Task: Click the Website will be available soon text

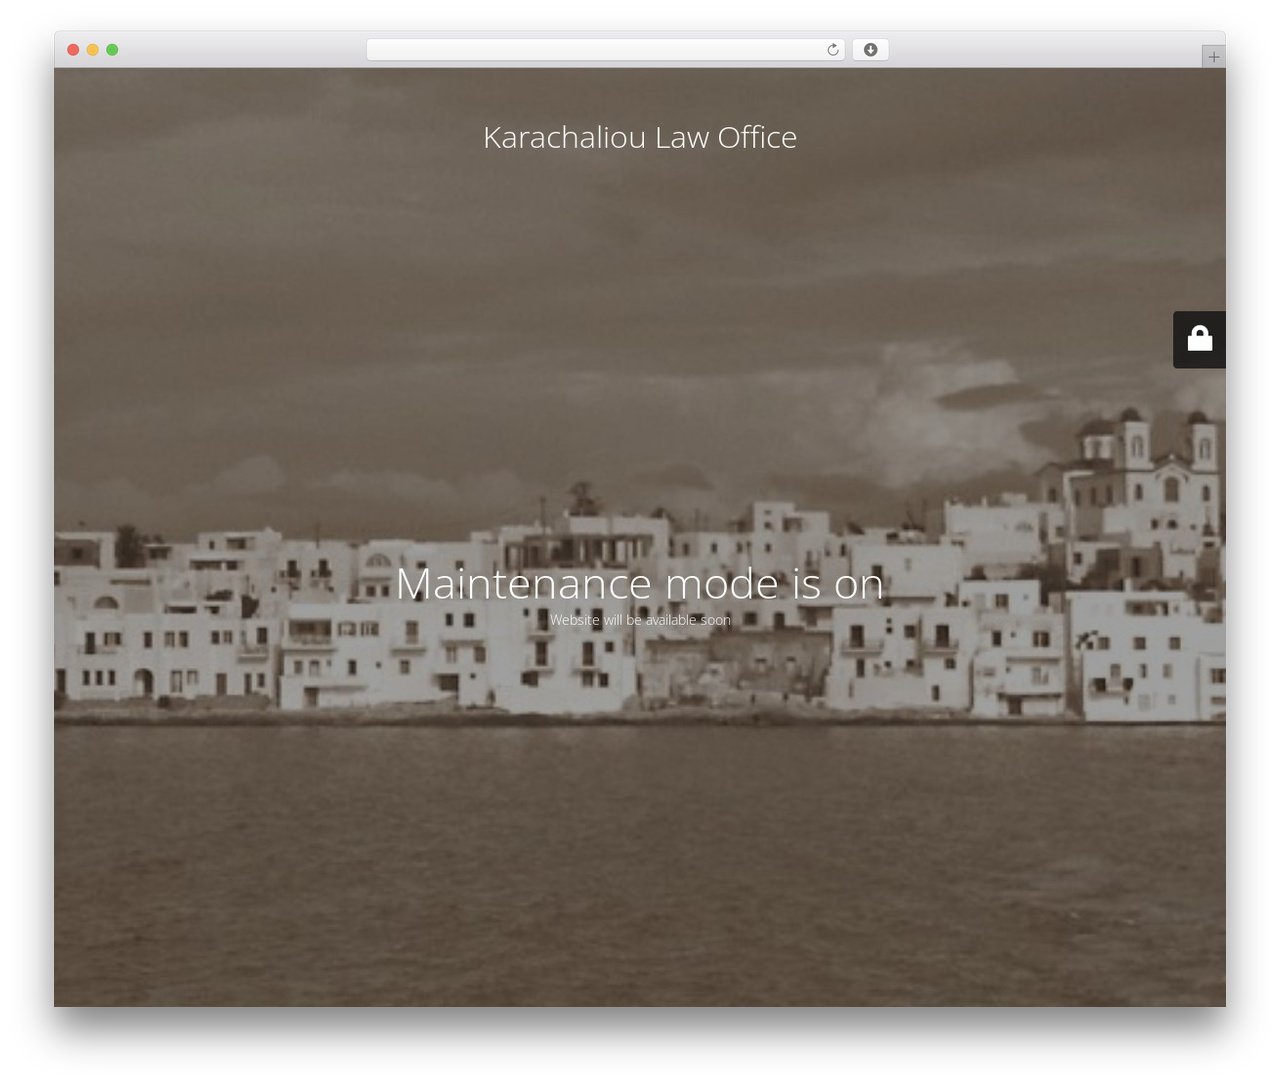Action: [x=640, y=620]
